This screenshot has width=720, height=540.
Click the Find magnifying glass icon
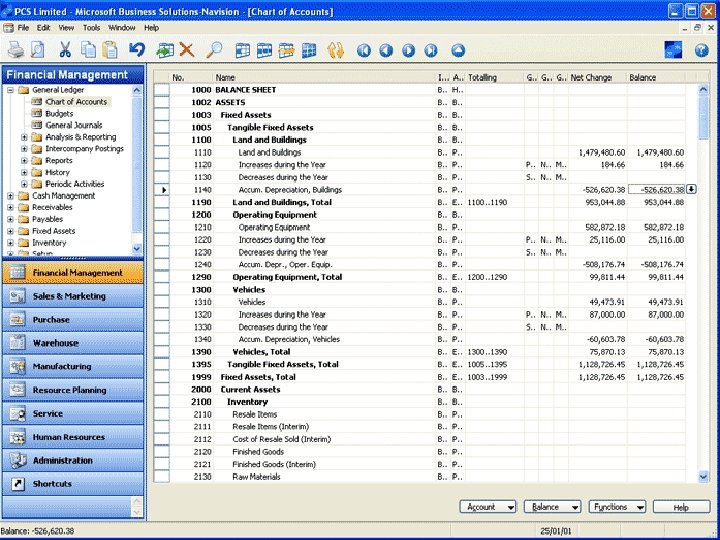point(214,50)
